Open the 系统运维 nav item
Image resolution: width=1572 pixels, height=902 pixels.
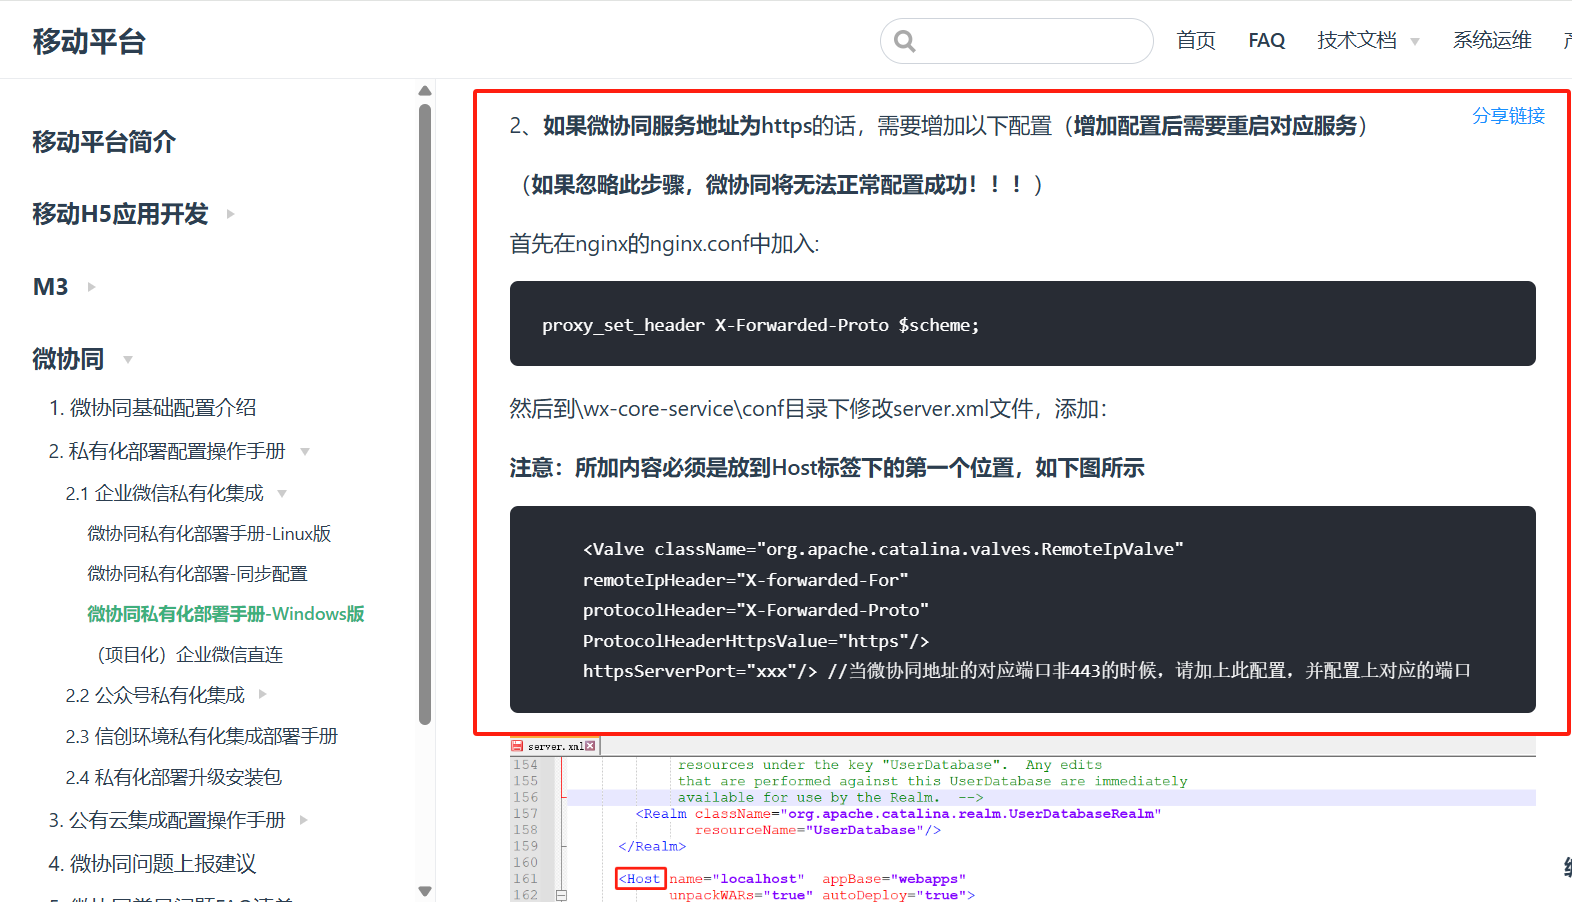coord(1492,40)
